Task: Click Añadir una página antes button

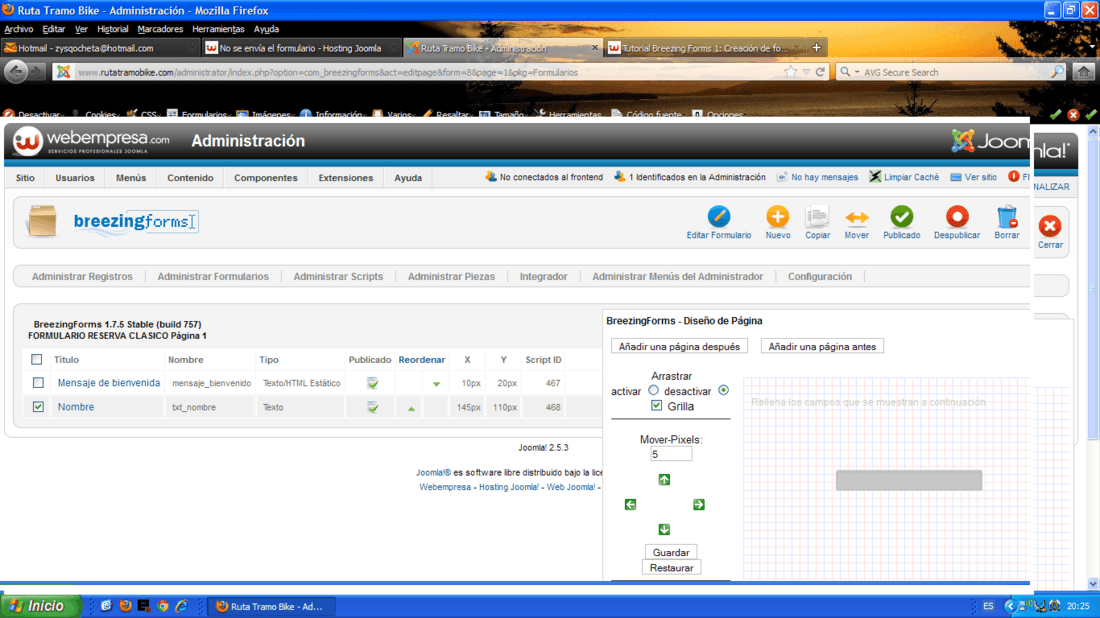Action: tap(822, 347)
